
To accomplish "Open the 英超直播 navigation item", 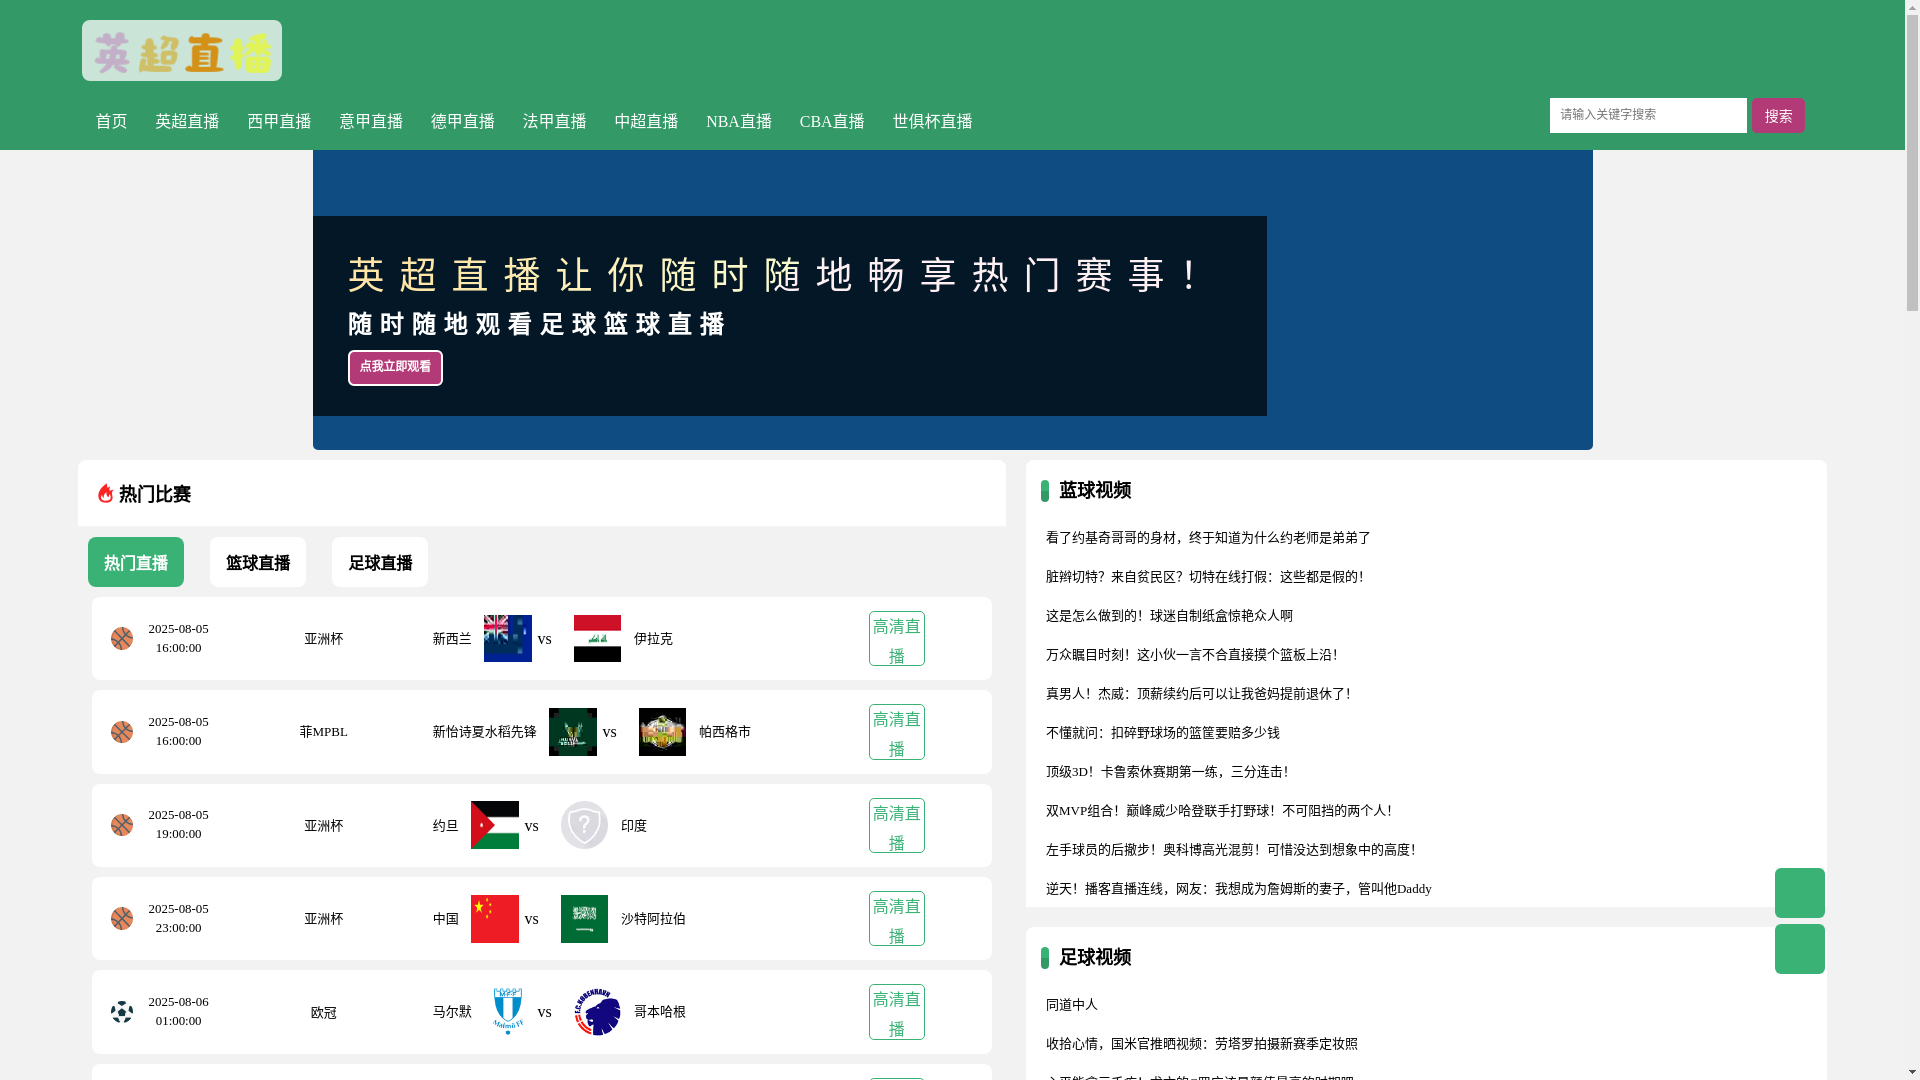I will point(187,122).
